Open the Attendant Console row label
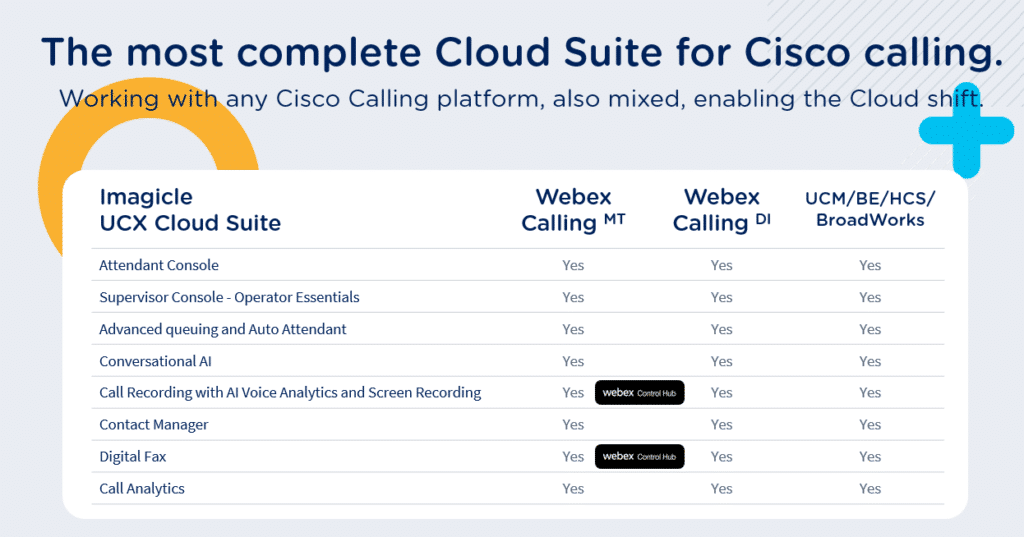This screenshot has height=537, width=1024. coord(159,265)
